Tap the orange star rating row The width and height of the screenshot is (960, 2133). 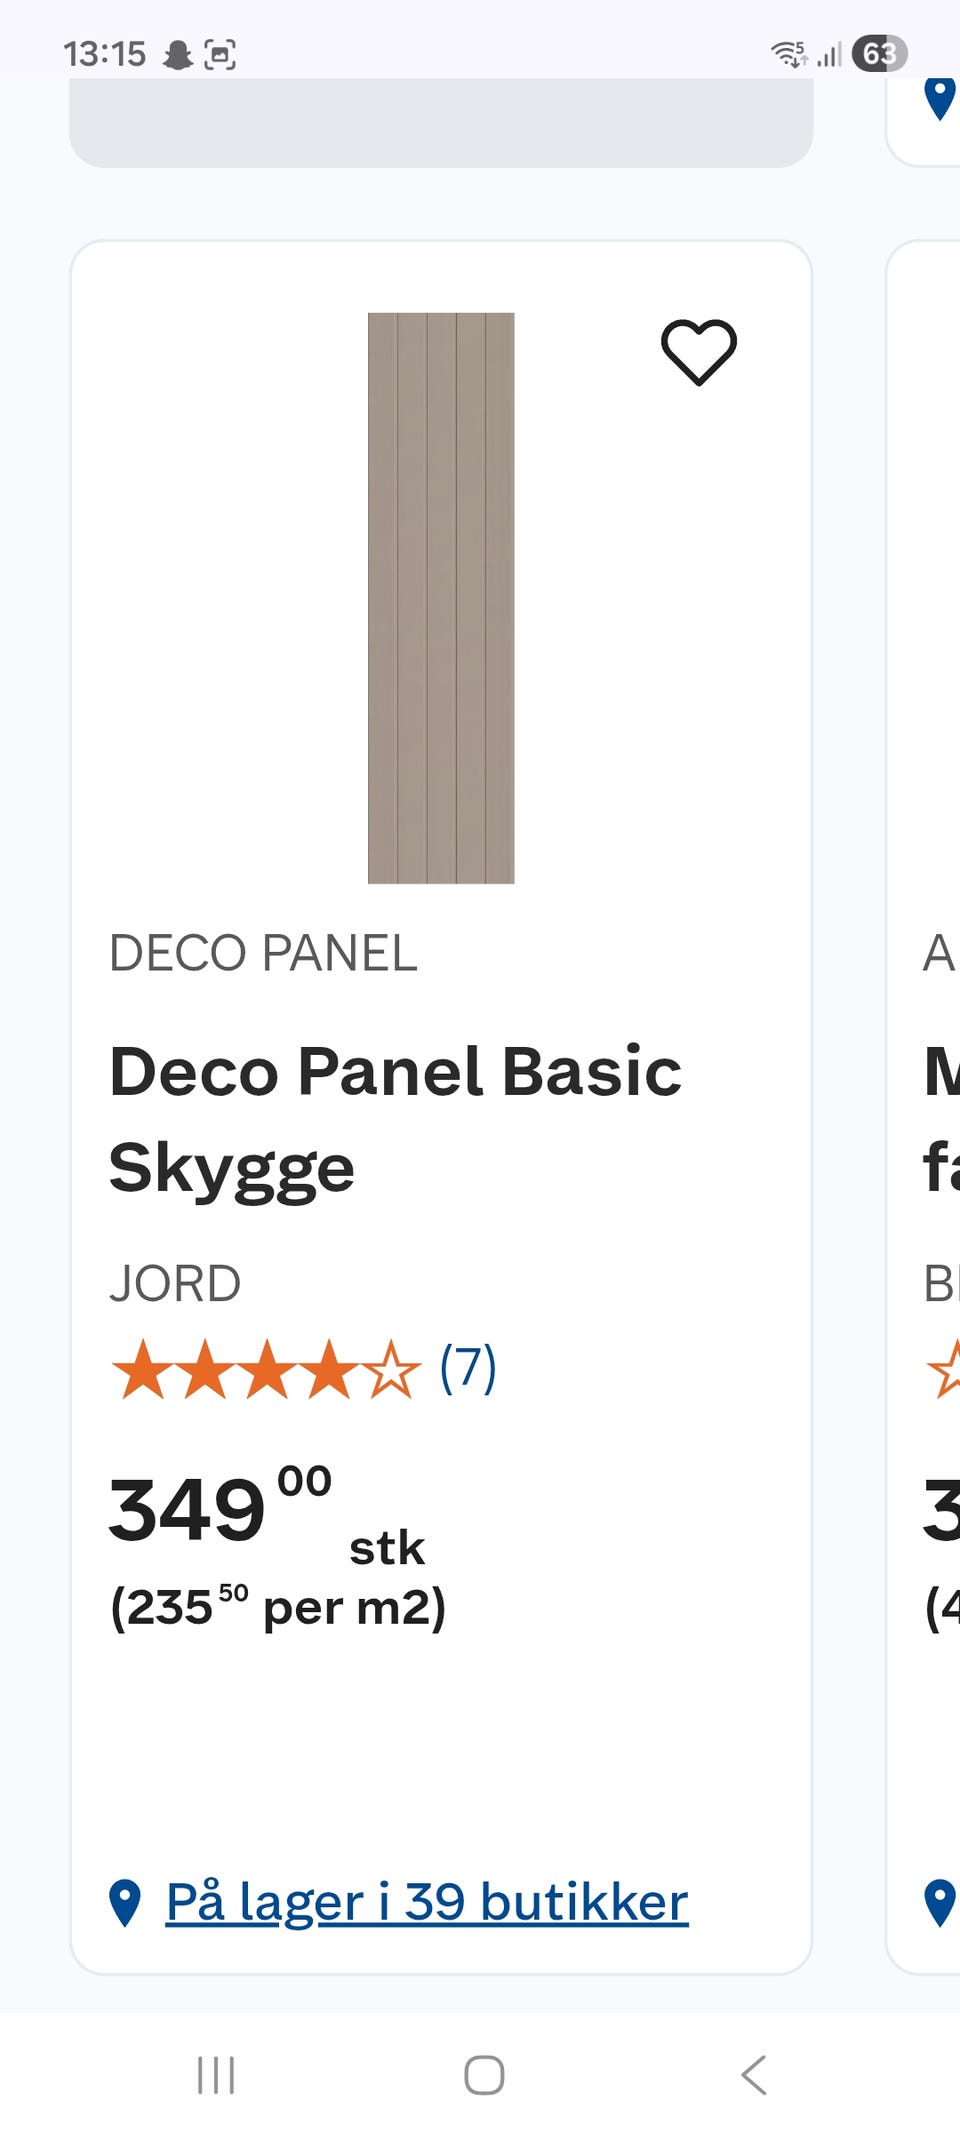click(266, 1369)
